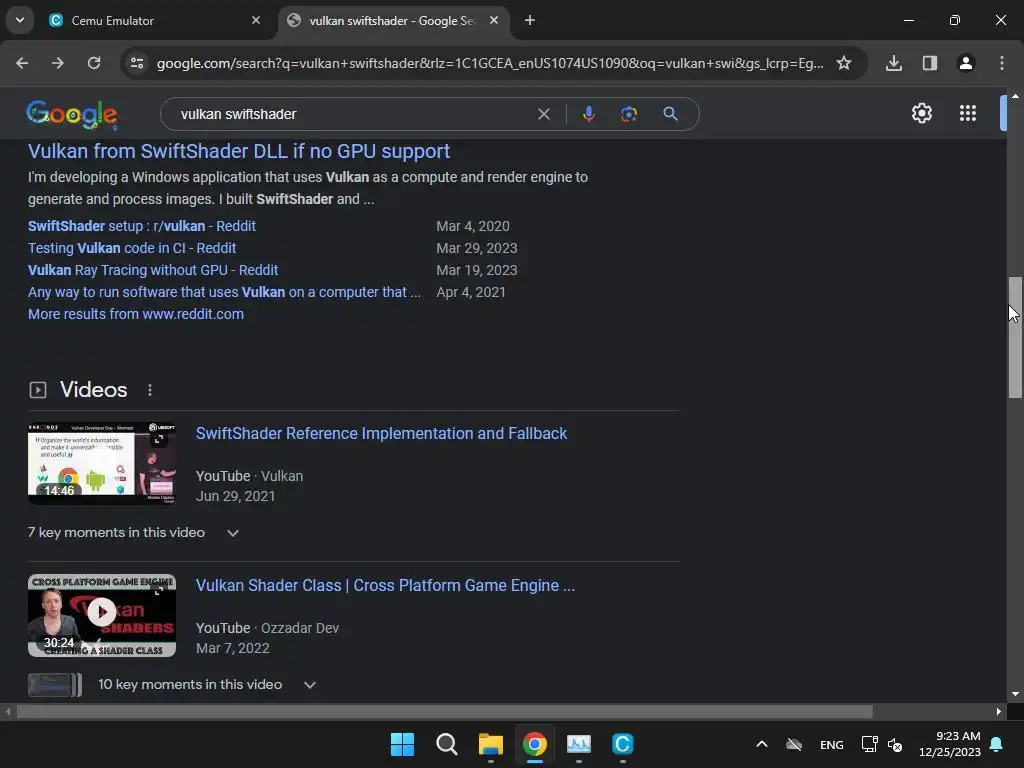Submit search with magnifier icon
This screenshot has height=768, width=1024.
tap(671, 114)
